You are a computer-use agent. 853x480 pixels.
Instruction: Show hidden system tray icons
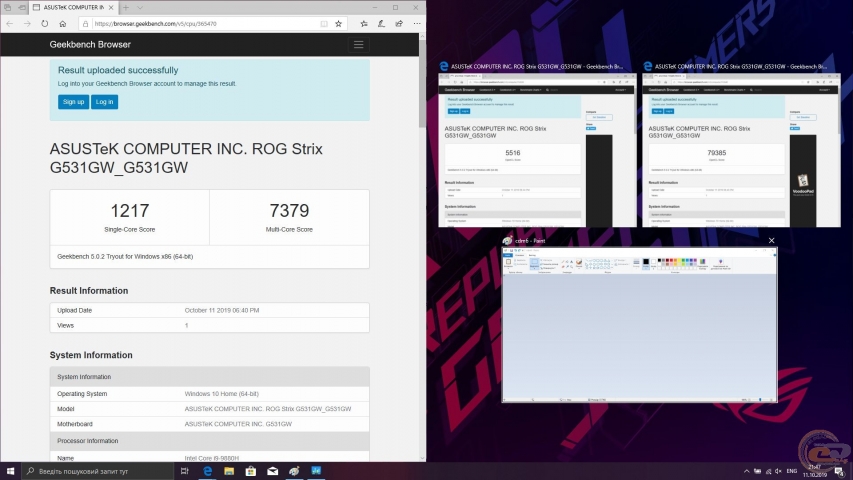click(x=746, y=471)
